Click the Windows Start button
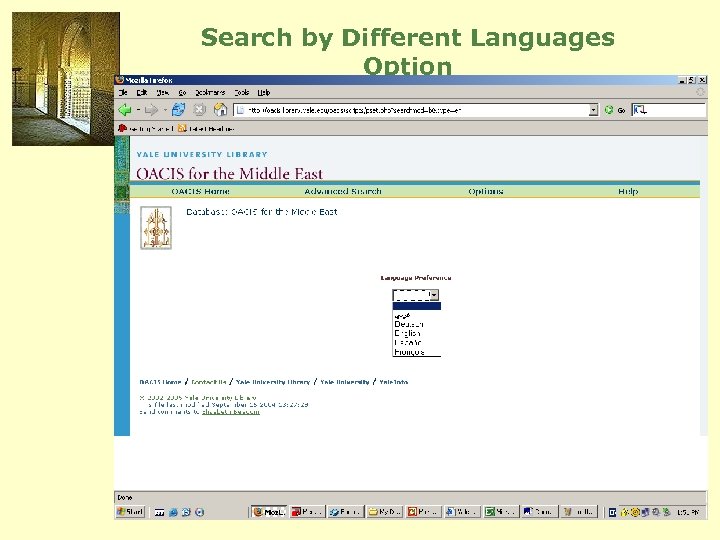The height and width of the screenshot is (540, 720). [x=131, y=512]
